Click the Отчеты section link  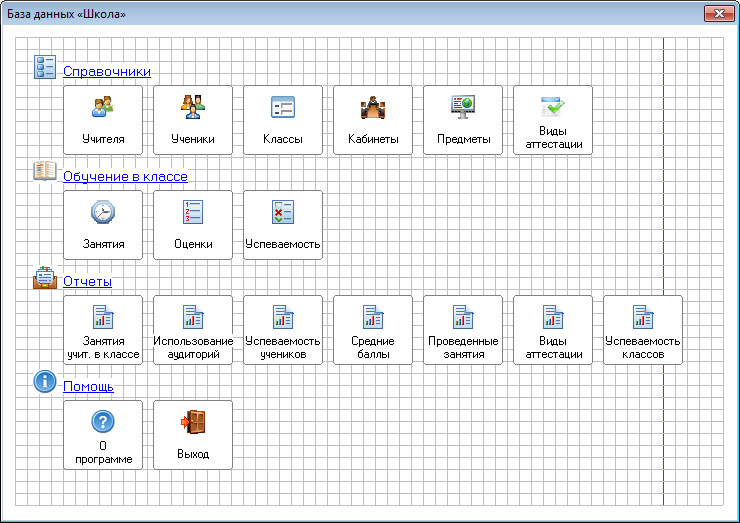point(87,281)
